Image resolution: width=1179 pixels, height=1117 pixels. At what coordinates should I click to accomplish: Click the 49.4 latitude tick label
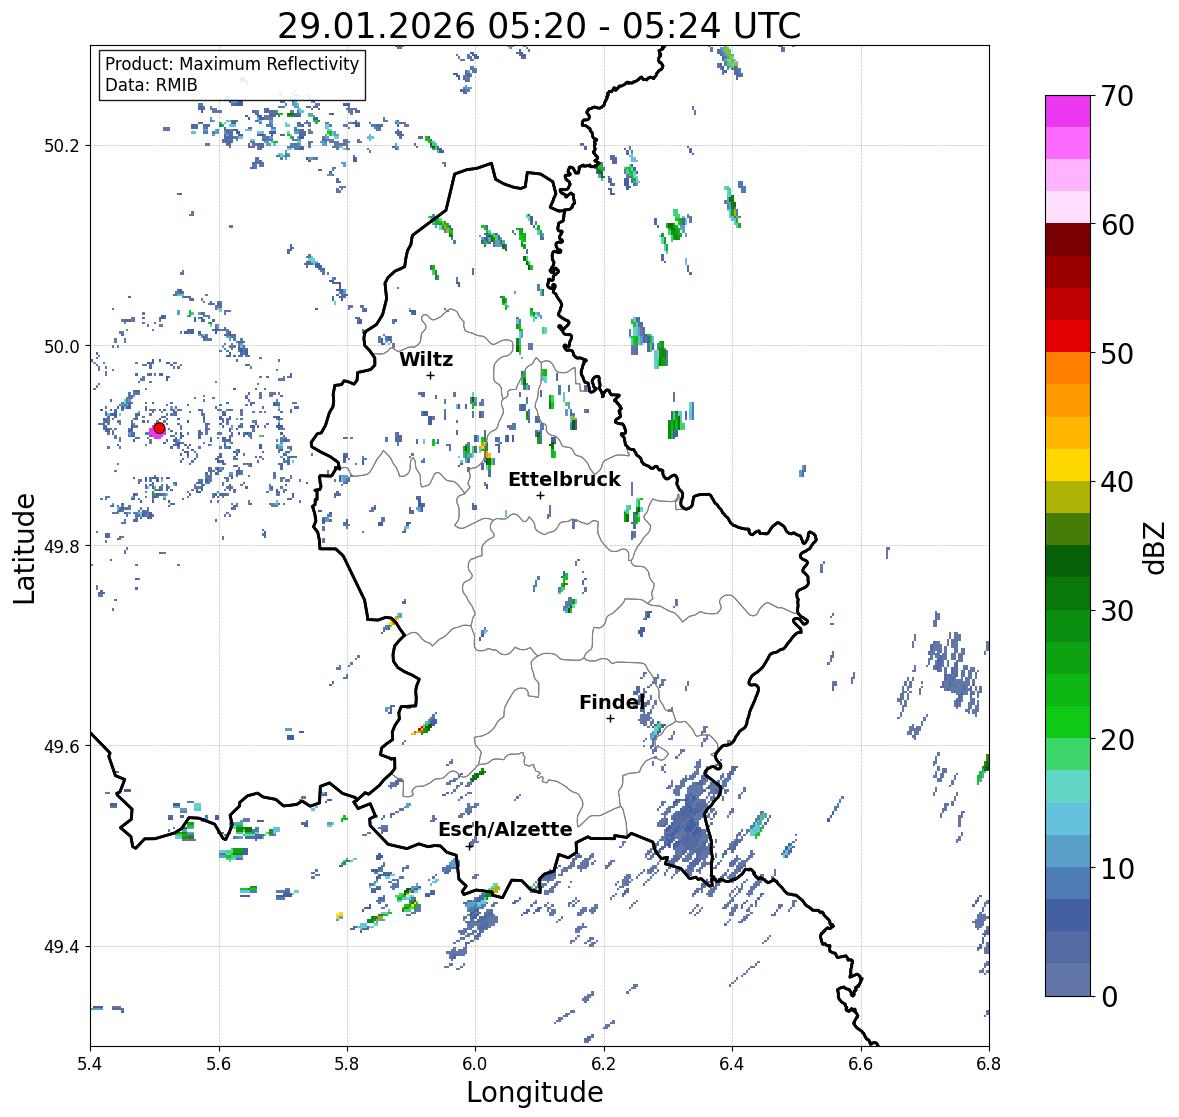click(62, 947)
